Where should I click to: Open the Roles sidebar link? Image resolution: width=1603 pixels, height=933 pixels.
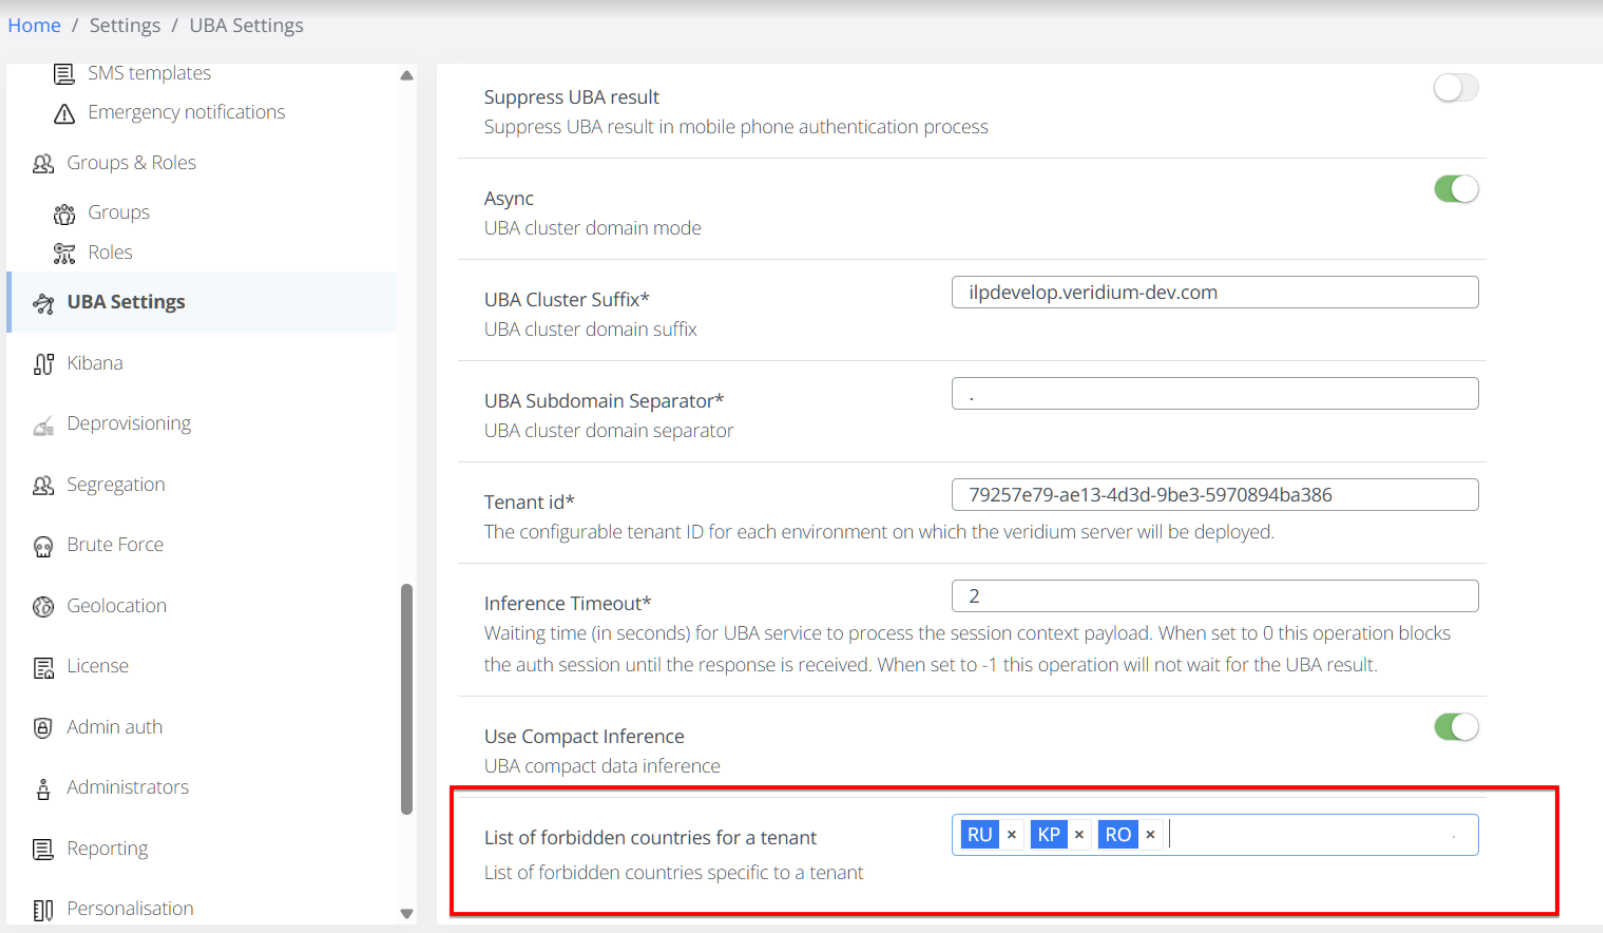click(x=109, y=253)
